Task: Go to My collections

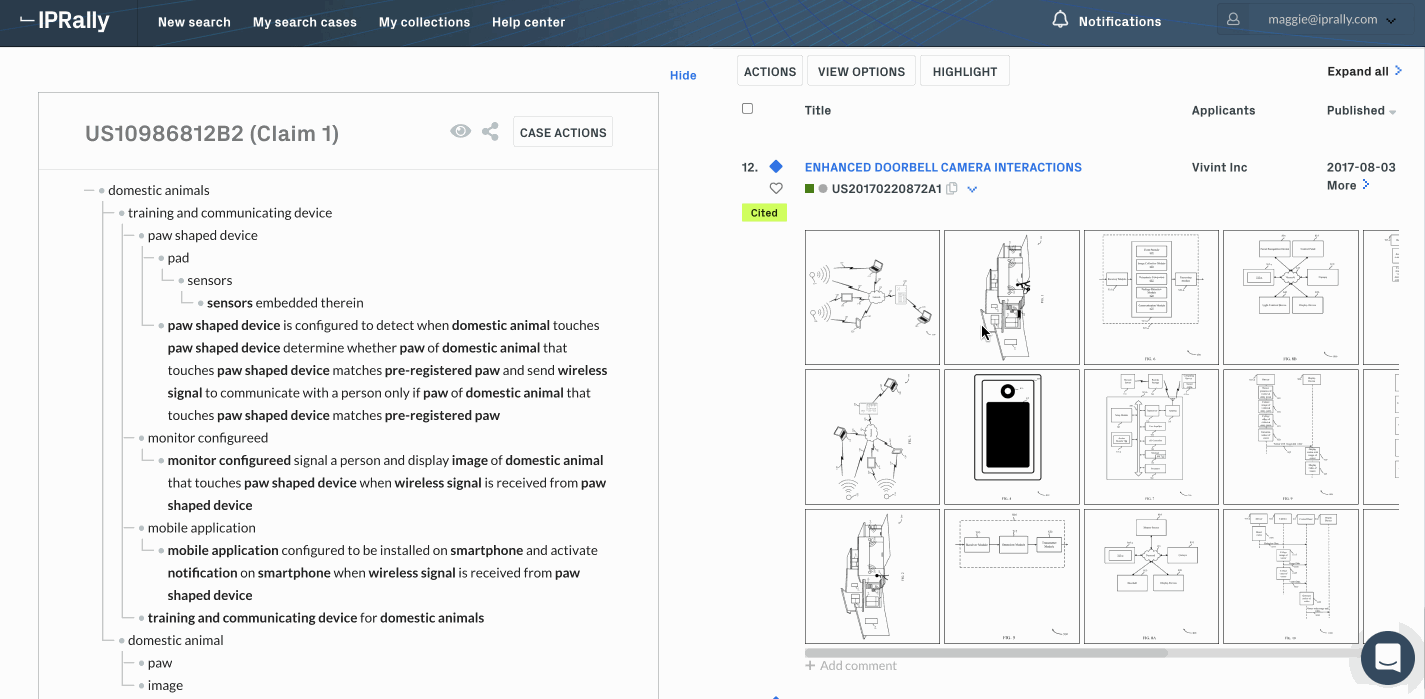Action: click(x=424, y=21)
